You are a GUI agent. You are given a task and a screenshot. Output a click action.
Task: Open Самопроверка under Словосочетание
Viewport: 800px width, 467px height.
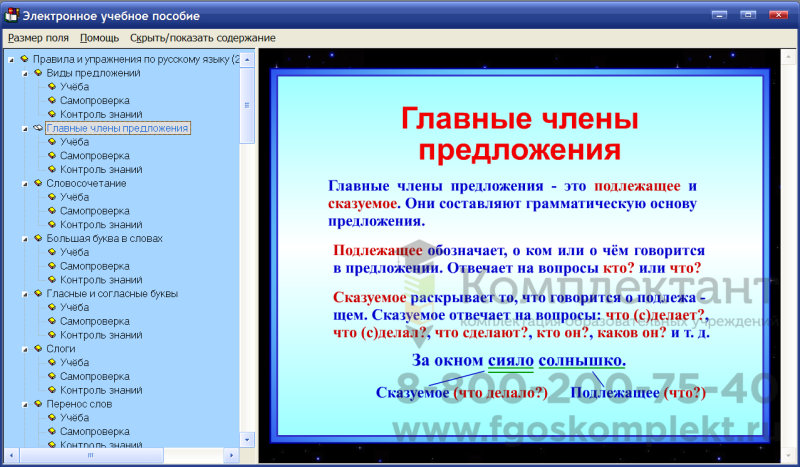coord(95,211)
